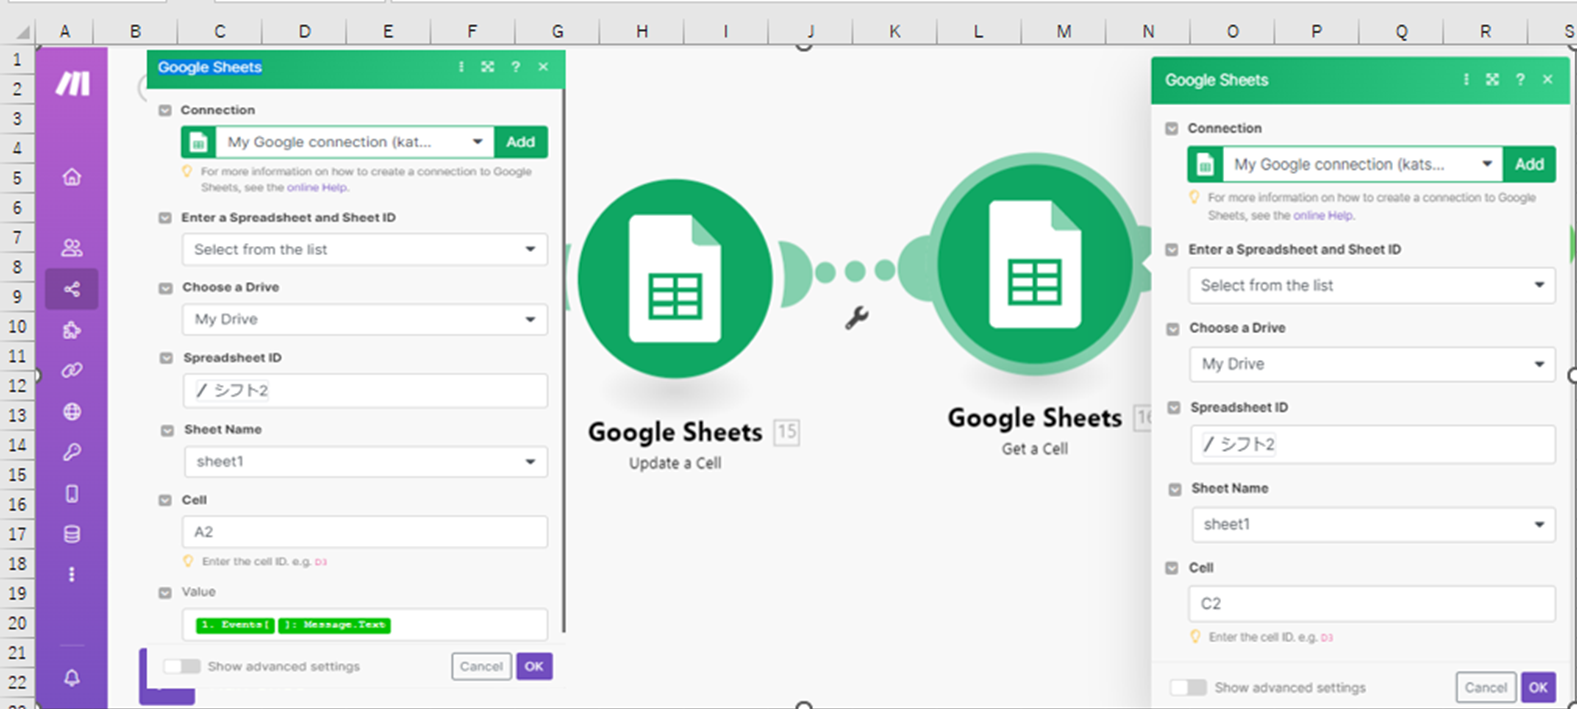Click the Get a Cell module circle

[1035, 264]
